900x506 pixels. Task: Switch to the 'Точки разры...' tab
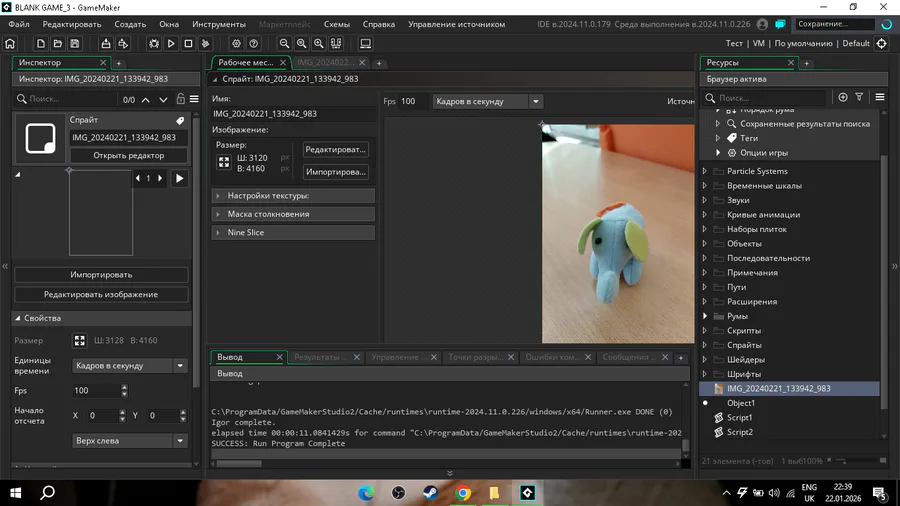[x=475, y=357]
